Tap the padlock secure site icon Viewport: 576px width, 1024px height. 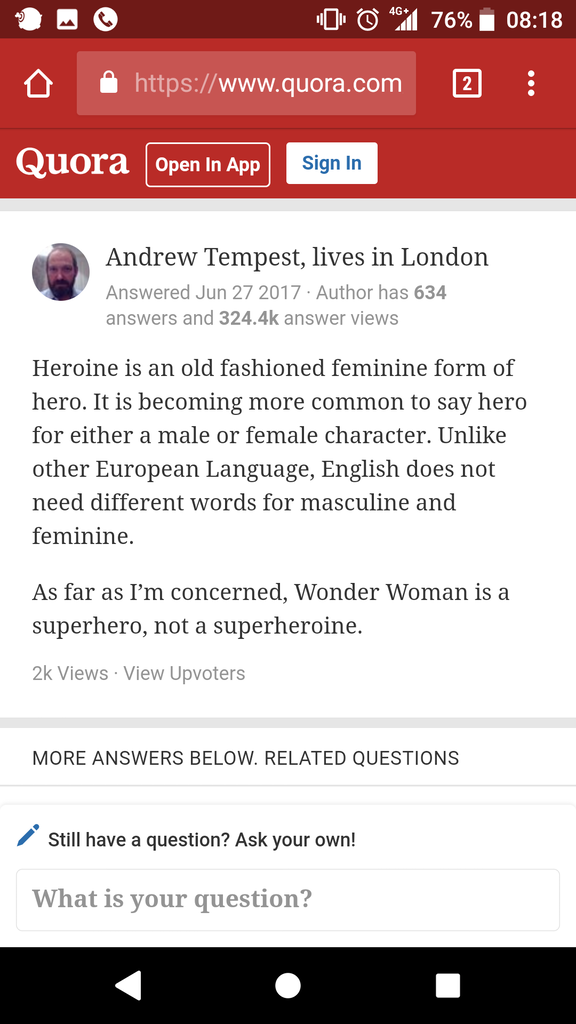pos(108,83)
